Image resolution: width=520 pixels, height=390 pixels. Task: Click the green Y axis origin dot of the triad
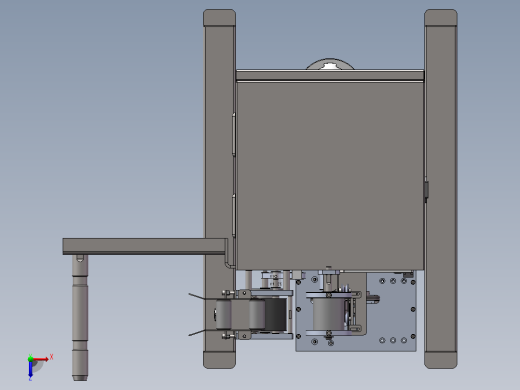[30, 359]
